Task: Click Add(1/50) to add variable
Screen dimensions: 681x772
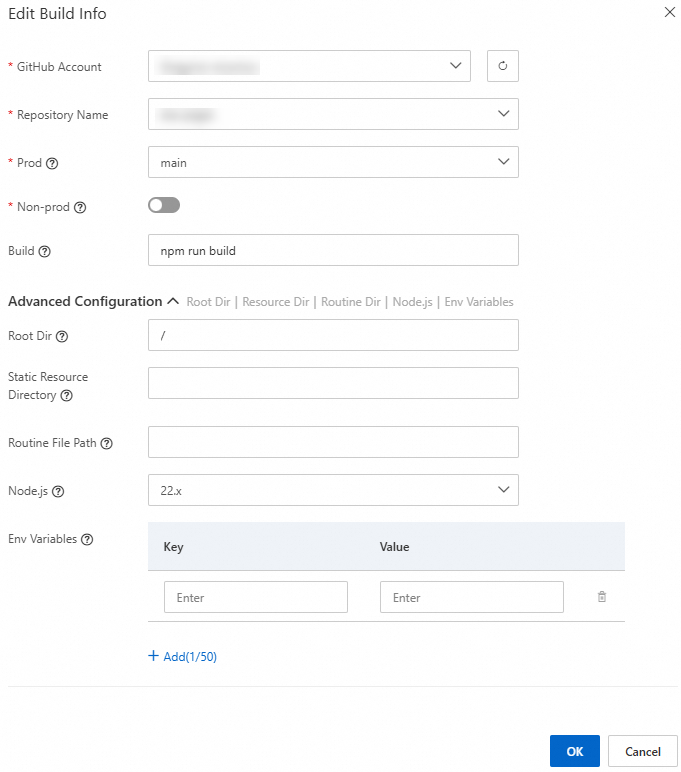Action: click(183, 656)
